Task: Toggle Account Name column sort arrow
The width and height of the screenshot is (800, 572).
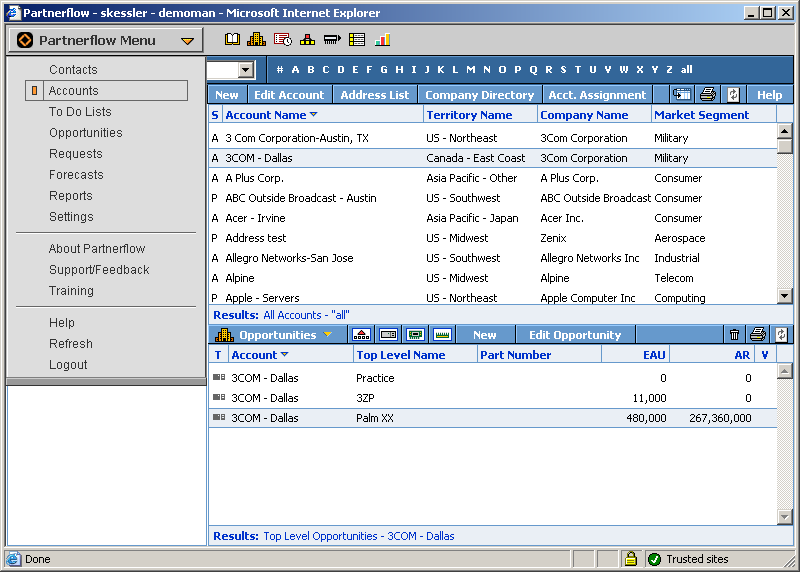Action: pyautogui.click(x=313, y=114)
